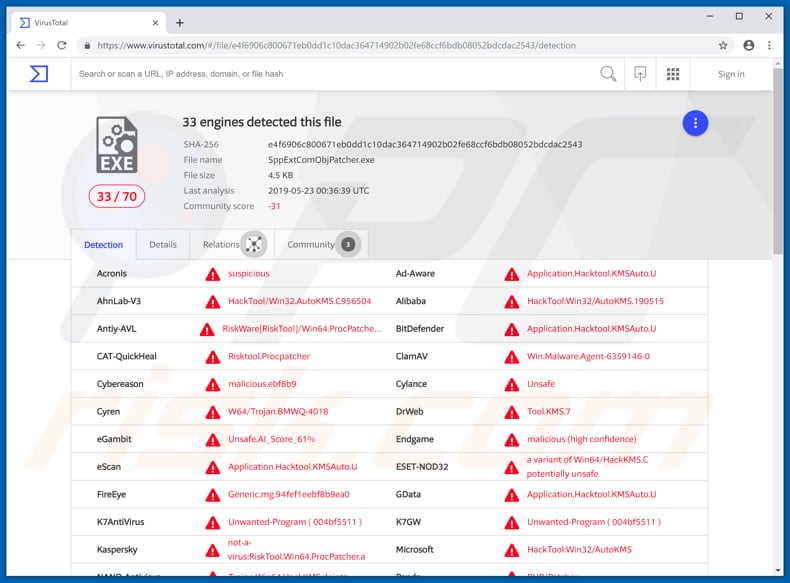The height and width of the screenshot is (583, 790).
Task: Open the apps grid icon
Action: 673,74
